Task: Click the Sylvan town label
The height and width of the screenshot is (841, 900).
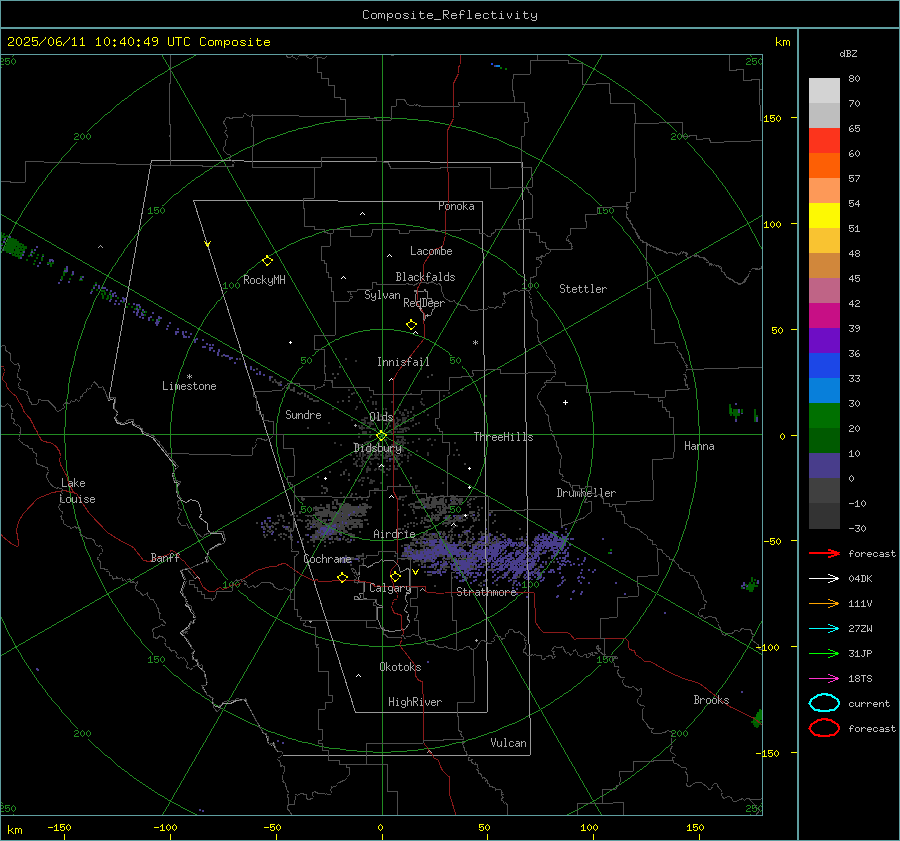Action: coord(382,295)
